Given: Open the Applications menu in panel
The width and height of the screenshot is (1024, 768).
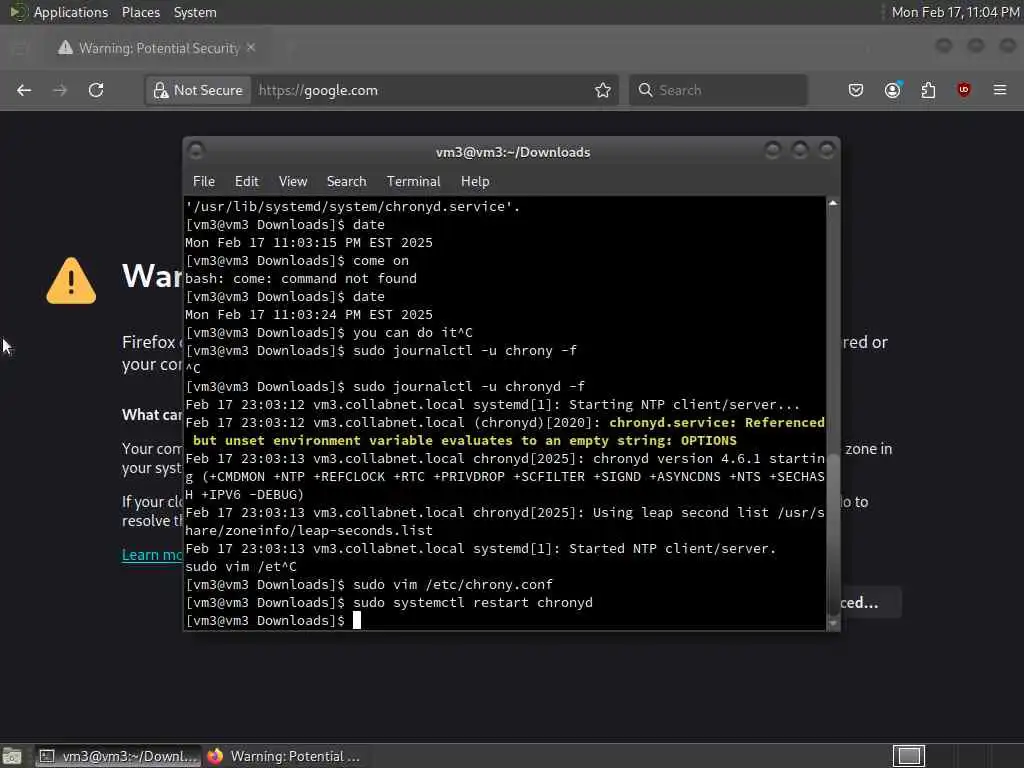Looking at the screenshot, I should [x=58, y=12].
